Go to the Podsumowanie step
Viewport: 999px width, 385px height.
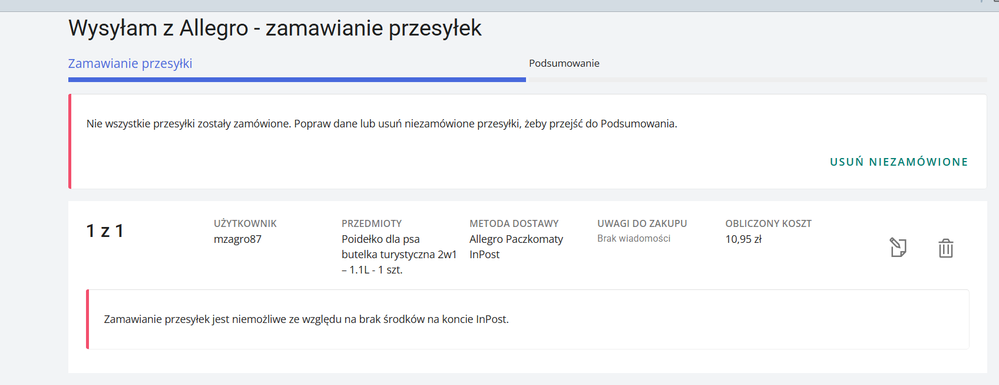coord(564,64)
